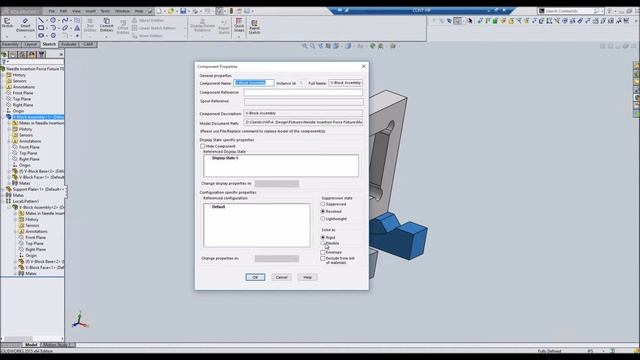The width and height of the screenshot is (640, 360).
Task: Open the File menu
Action: (52, 11)
